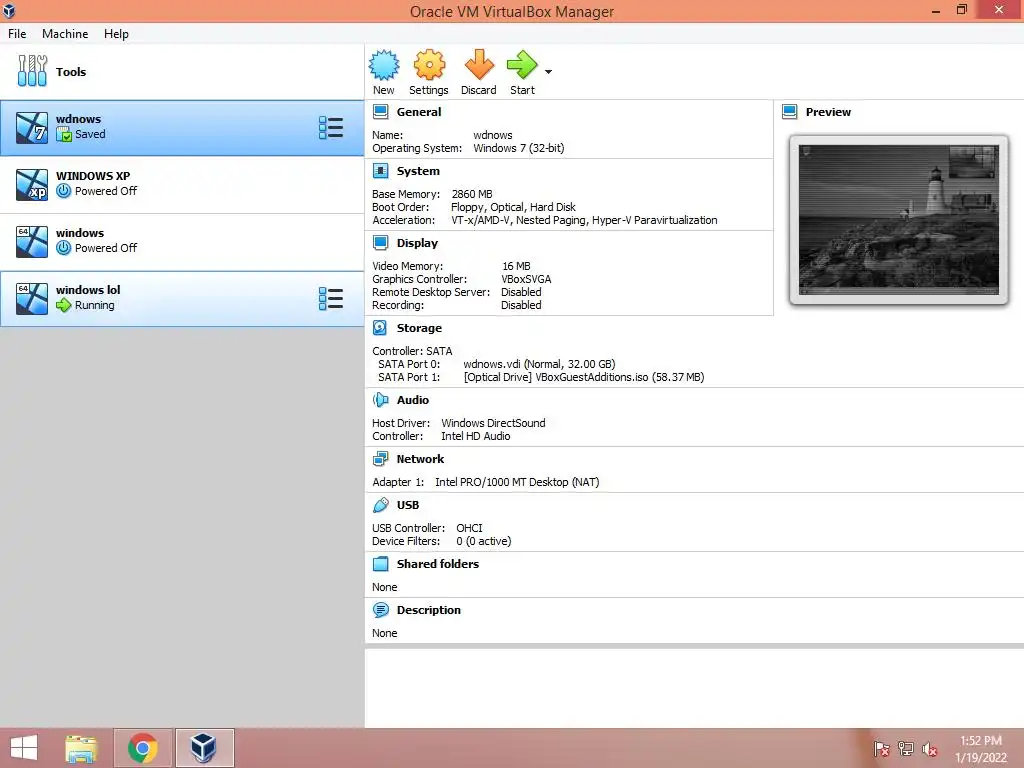The height and width of the screenshot is (768, 1024).
Task: Open the Storage section header link
Action: coord(419,328)
